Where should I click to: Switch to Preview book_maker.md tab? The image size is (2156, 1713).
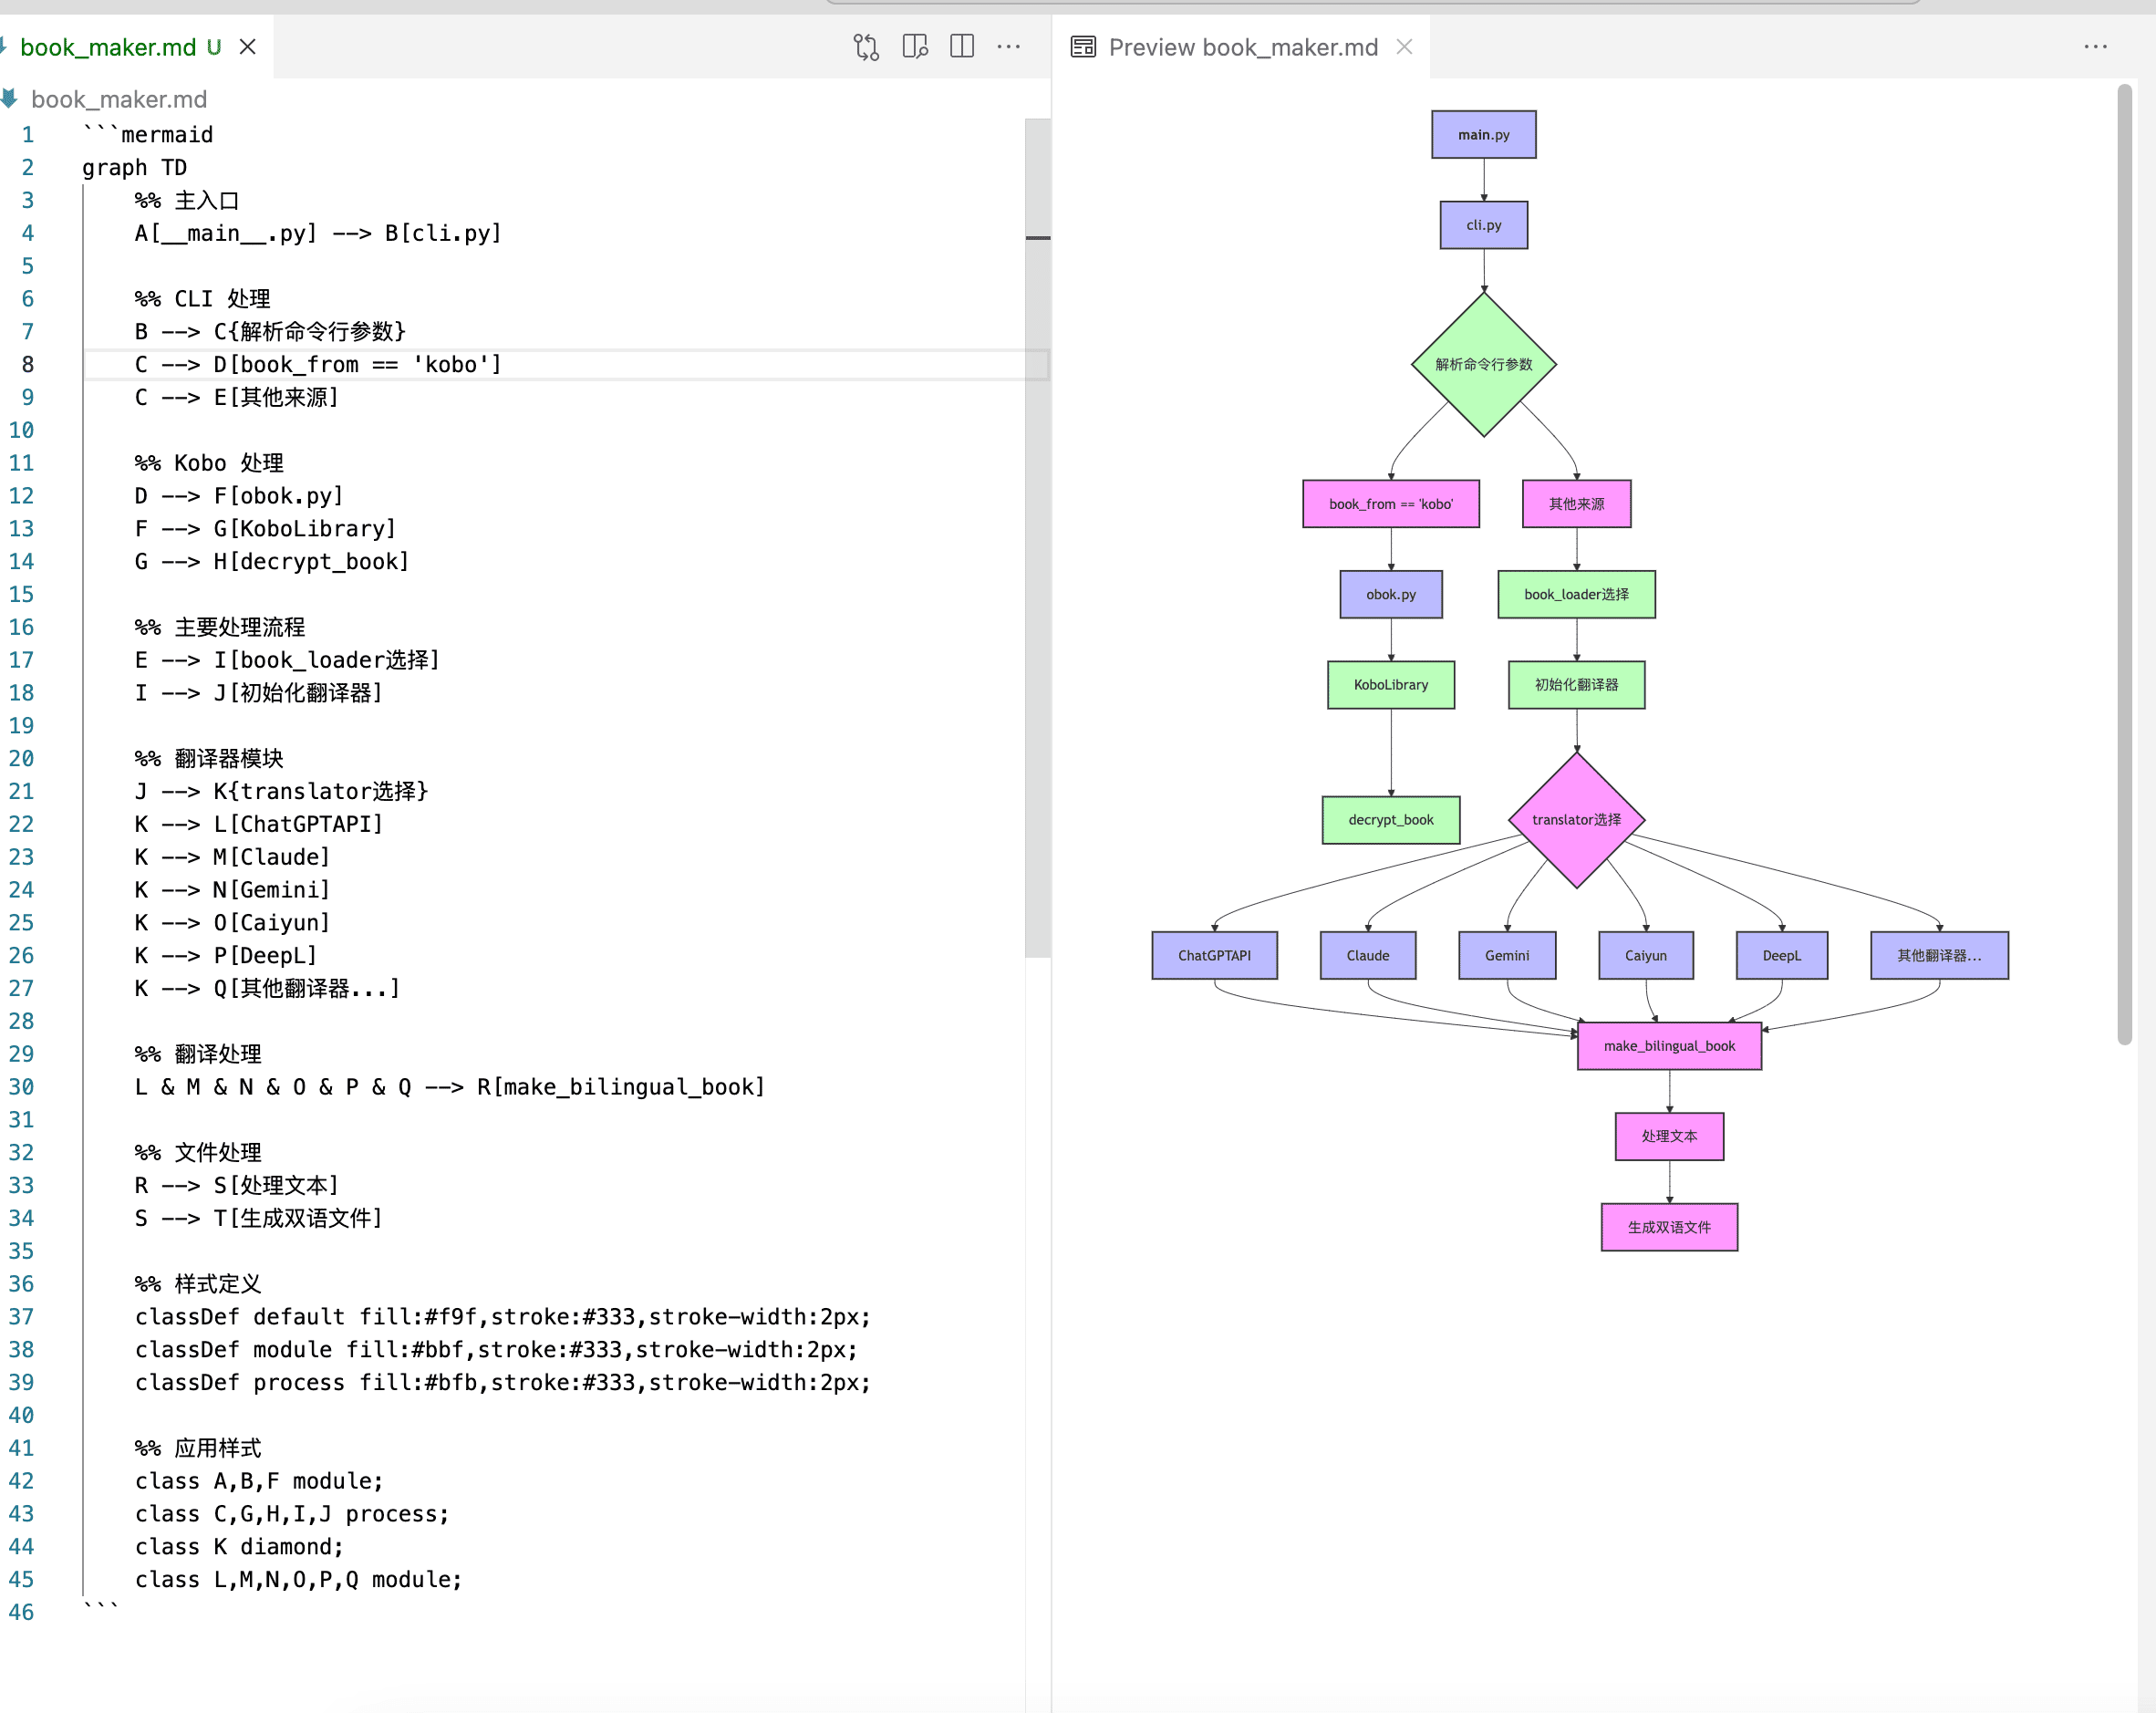[1243, 47]
